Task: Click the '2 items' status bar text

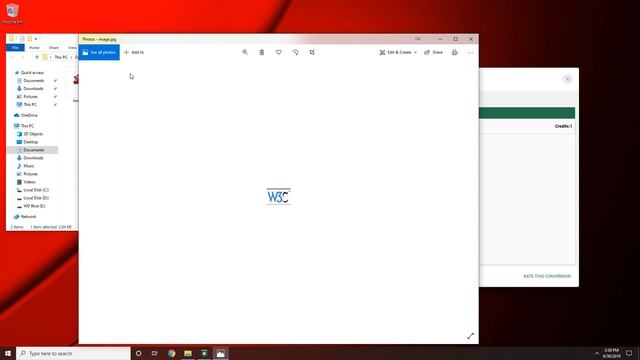Action: click(17, 227)
